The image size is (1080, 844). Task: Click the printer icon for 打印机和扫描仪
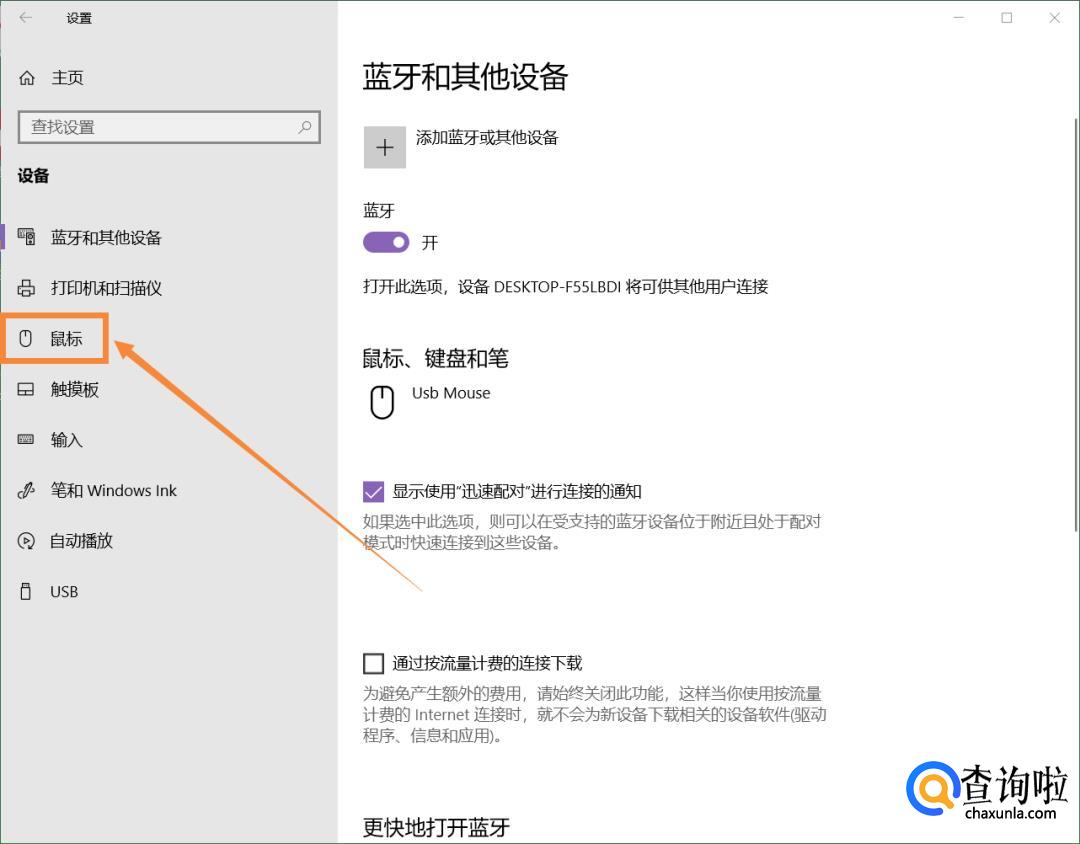click(x=26, y=288)
